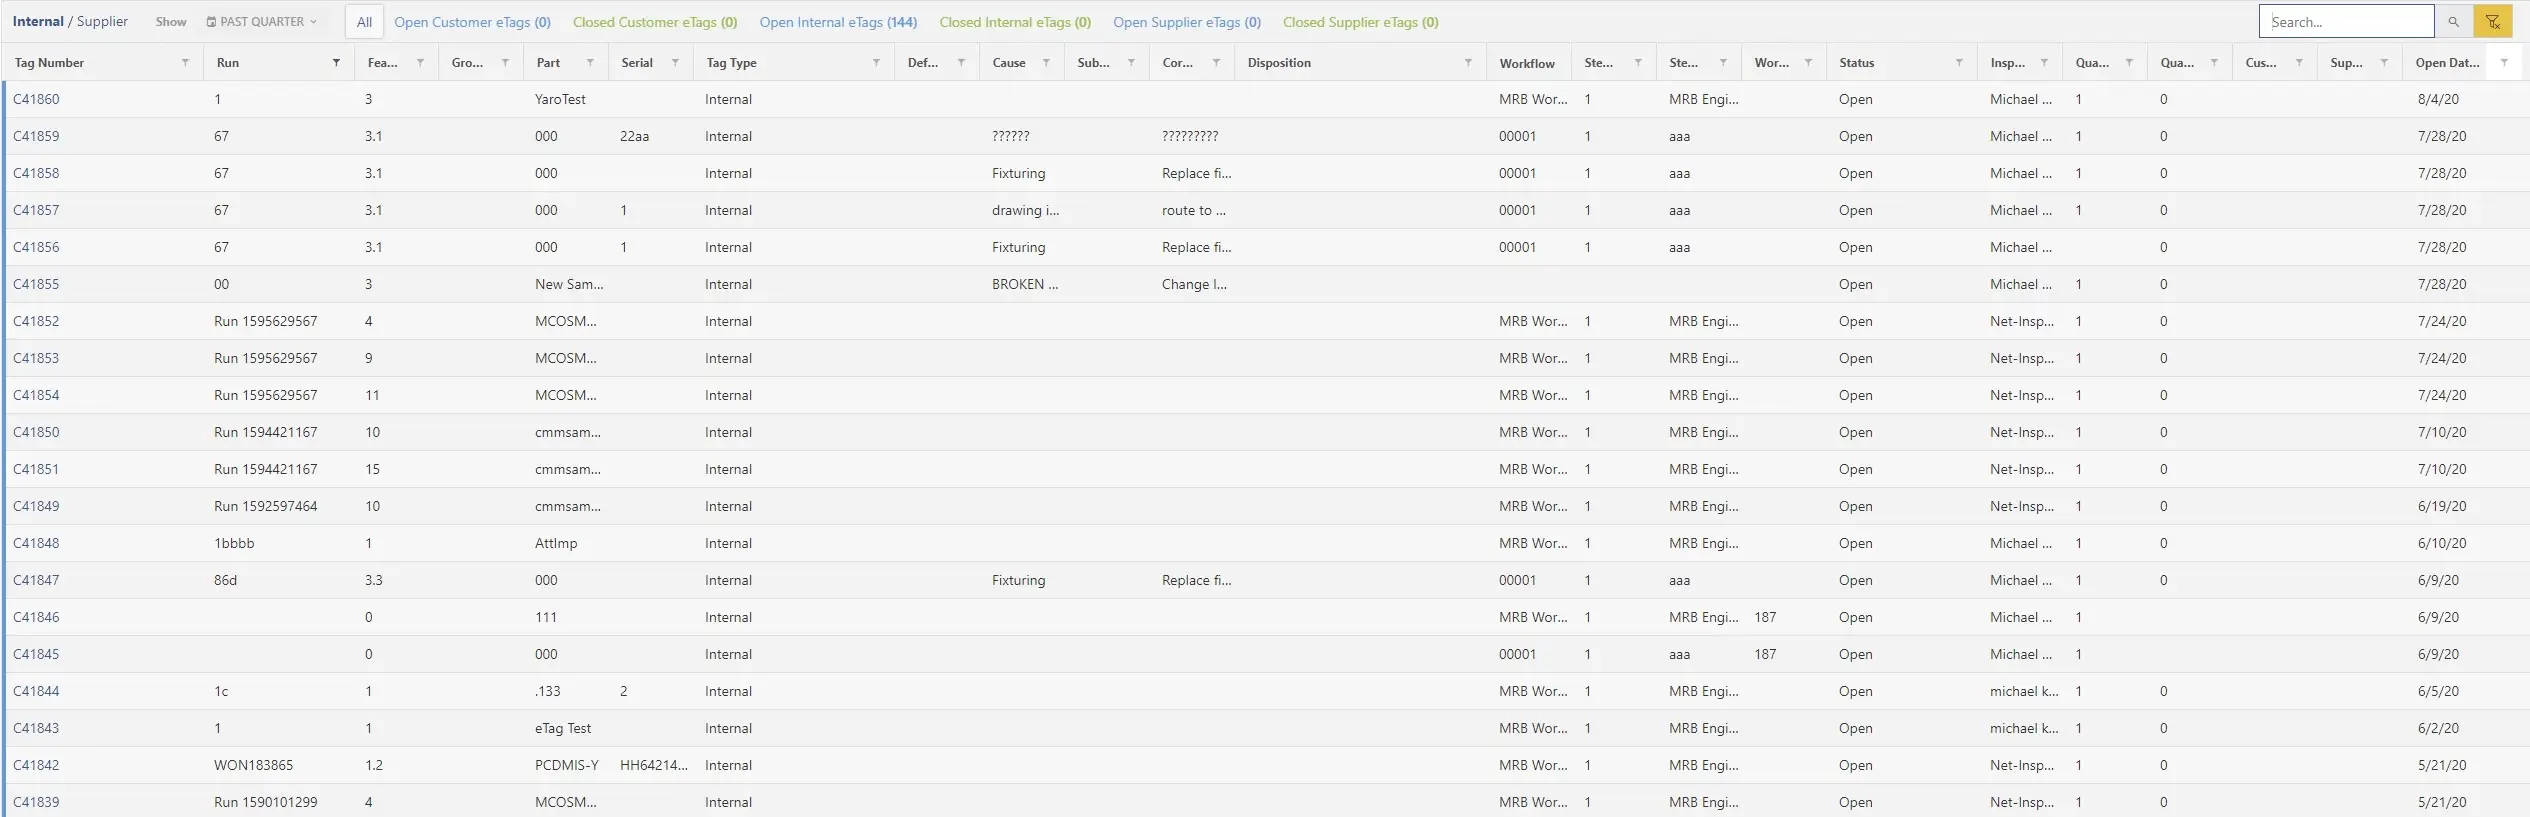
Task: Click the clear filters icon button
Action: coord(2493,22)
